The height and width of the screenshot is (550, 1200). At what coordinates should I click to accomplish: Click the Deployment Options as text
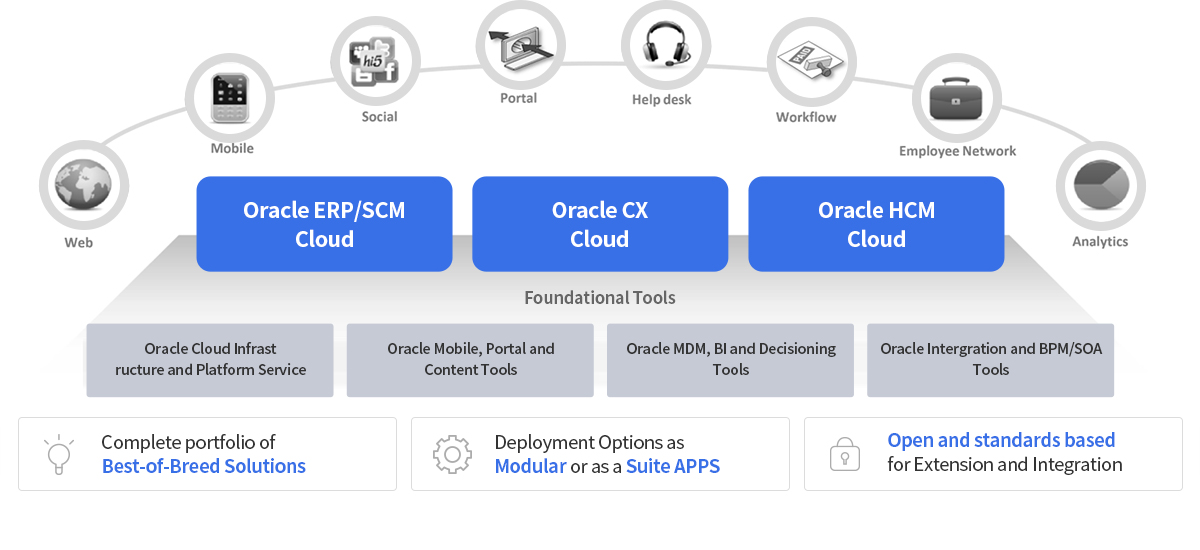click(589, 442)
